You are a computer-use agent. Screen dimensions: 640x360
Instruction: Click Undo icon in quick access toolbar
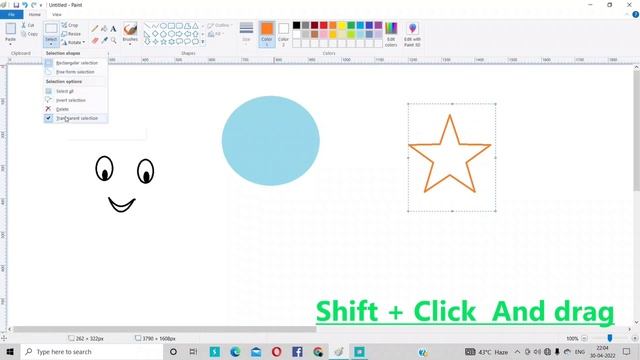pos(25,5)
